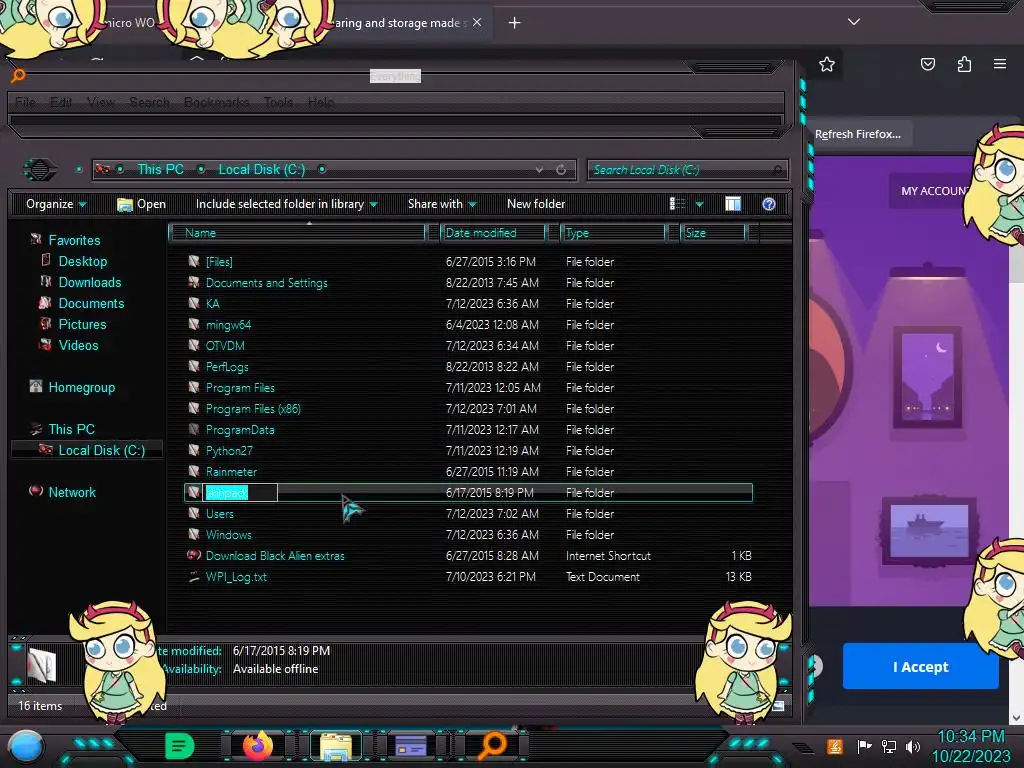The height and width of the screenshot is (768, 1024).
Task: Select Downloads under Favorites
Action: (90, 282)
